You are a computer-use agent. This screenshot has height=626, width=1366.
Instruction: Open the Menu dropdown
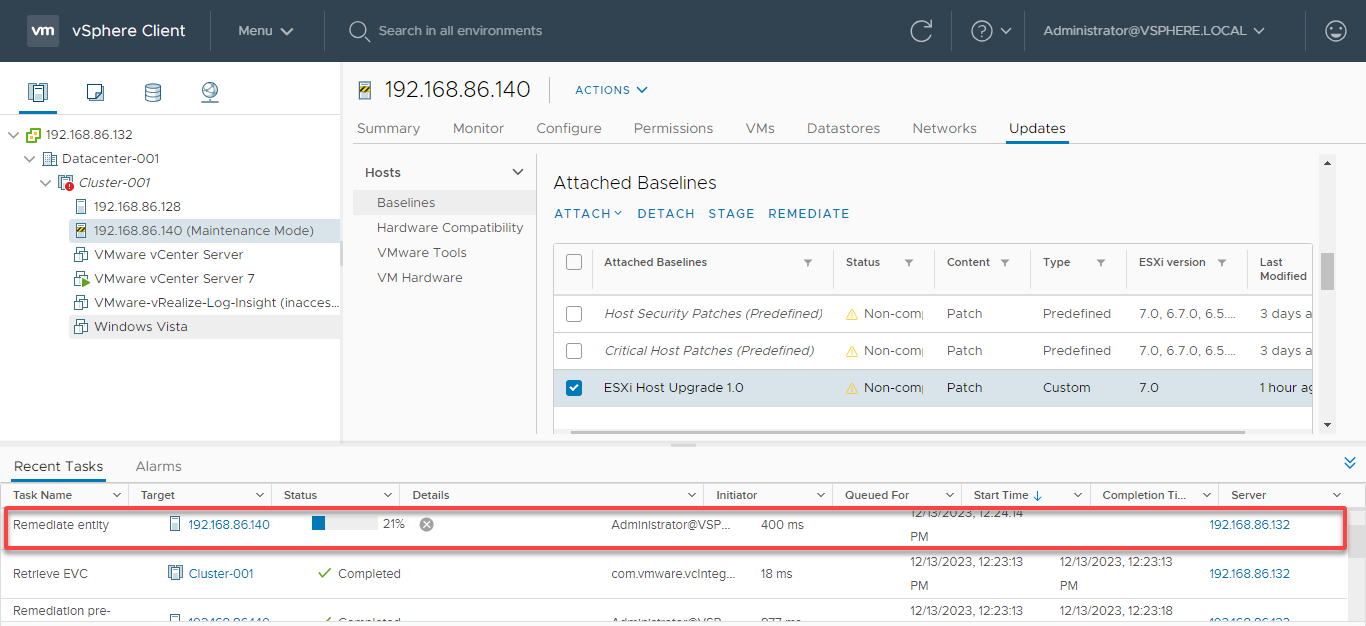point(266,31)
